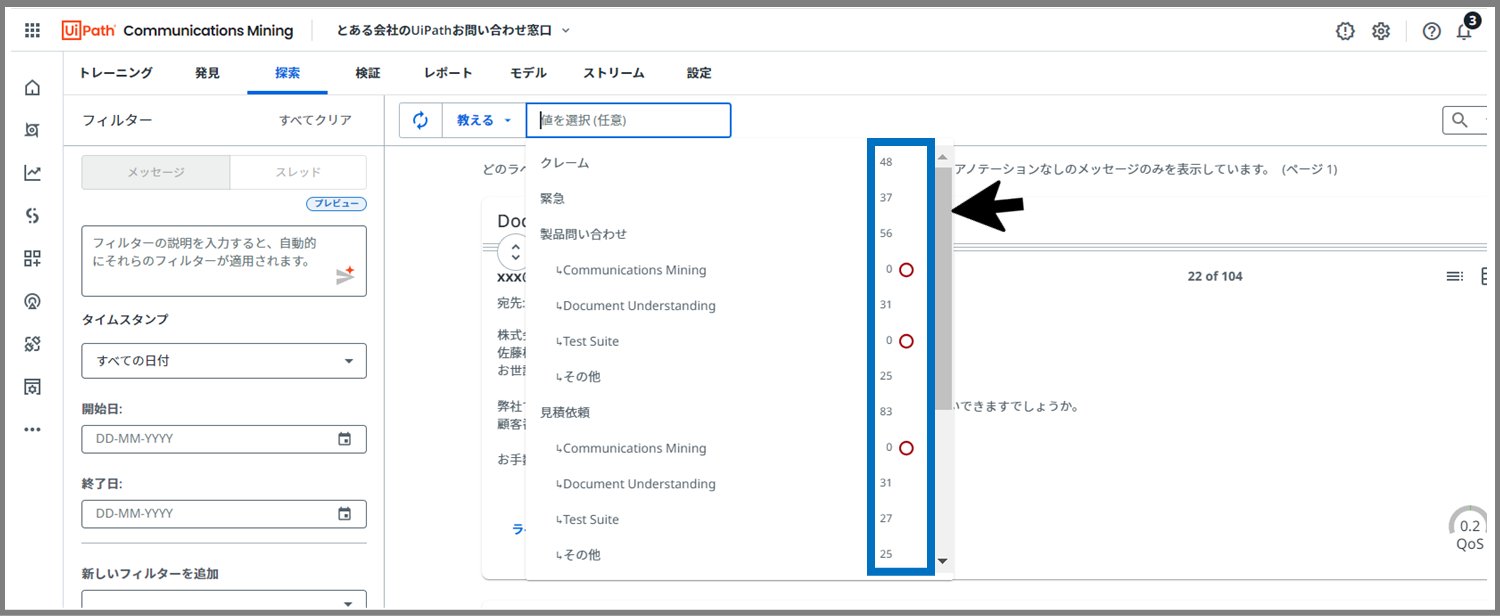Click the label list scrollbar up arrow

942,157
